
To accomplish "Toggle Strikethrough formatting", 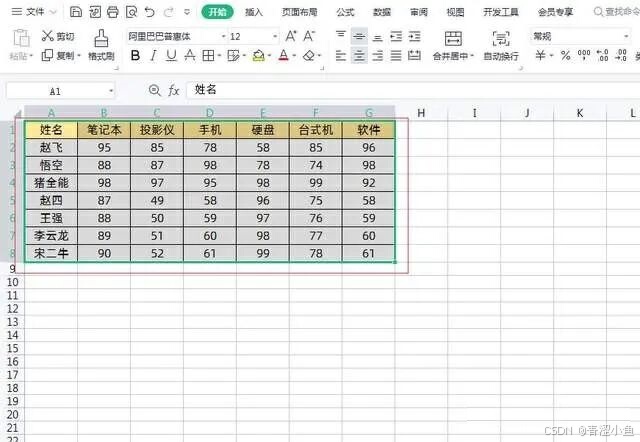I will tap(190, 55).
